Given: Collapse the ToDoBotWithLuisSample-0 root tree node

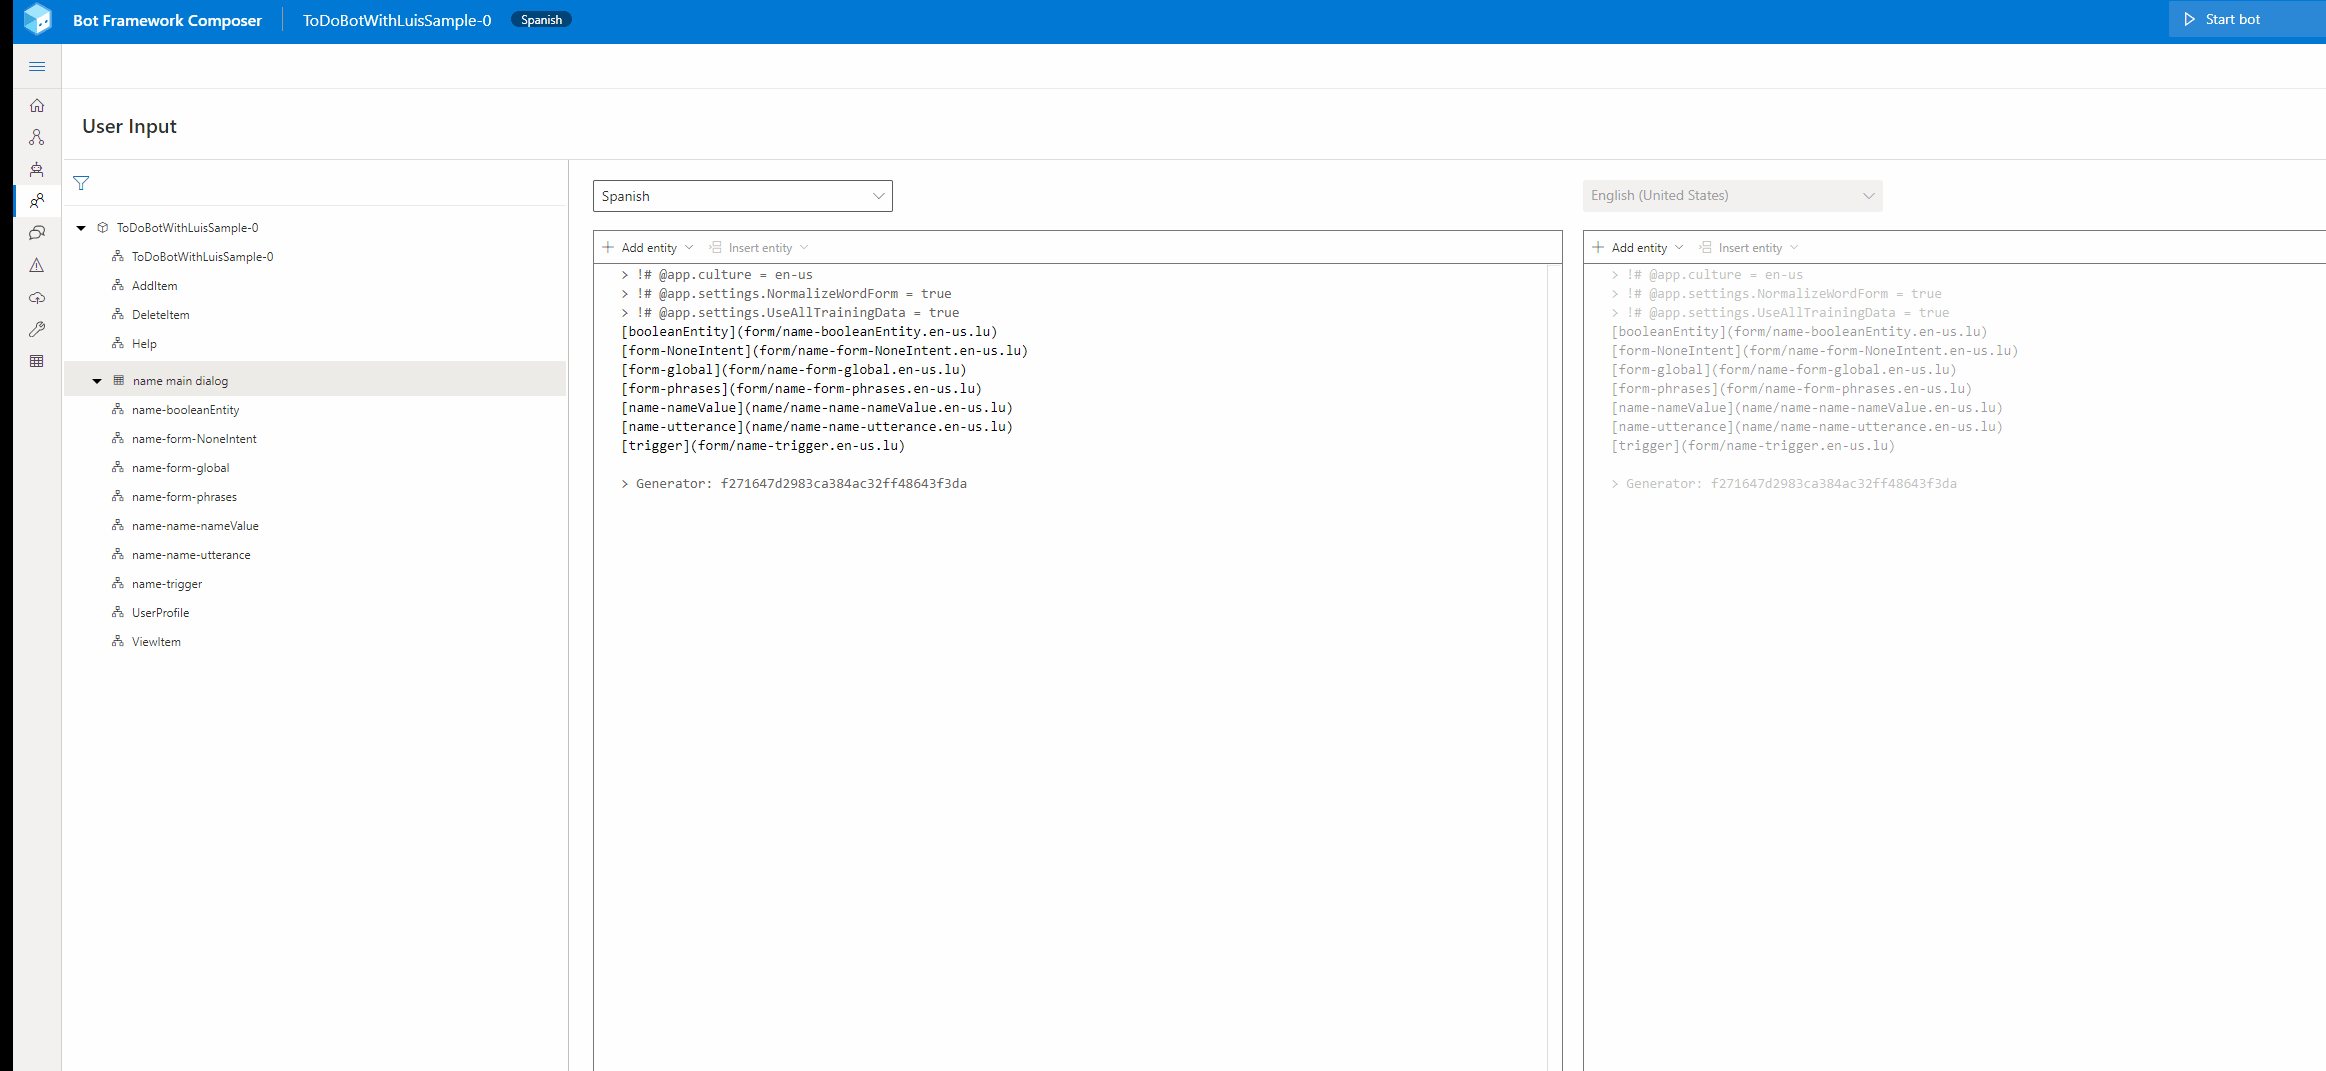Looking at the screenshot, I should tap(81, 228).
